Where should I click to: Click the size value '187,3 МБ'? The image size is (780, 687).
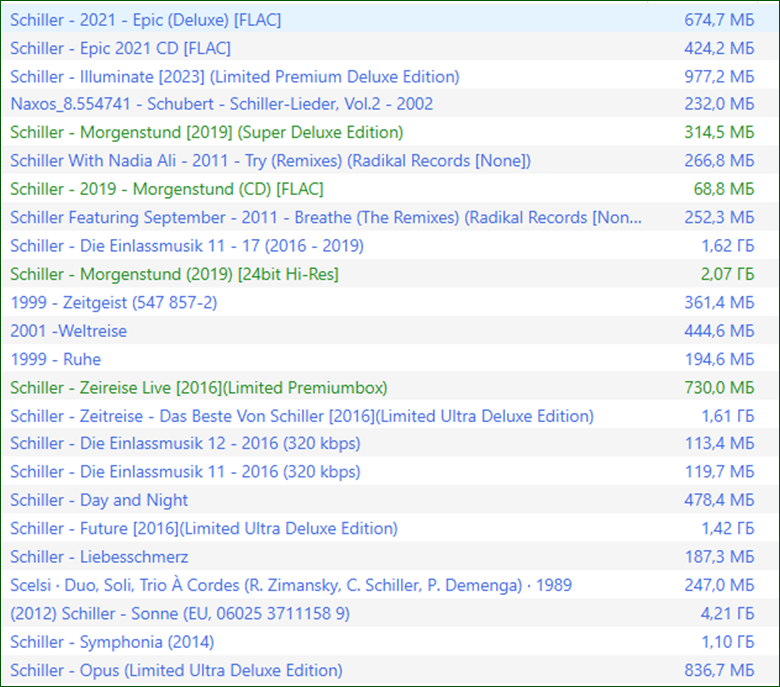[x=719, y=556]
